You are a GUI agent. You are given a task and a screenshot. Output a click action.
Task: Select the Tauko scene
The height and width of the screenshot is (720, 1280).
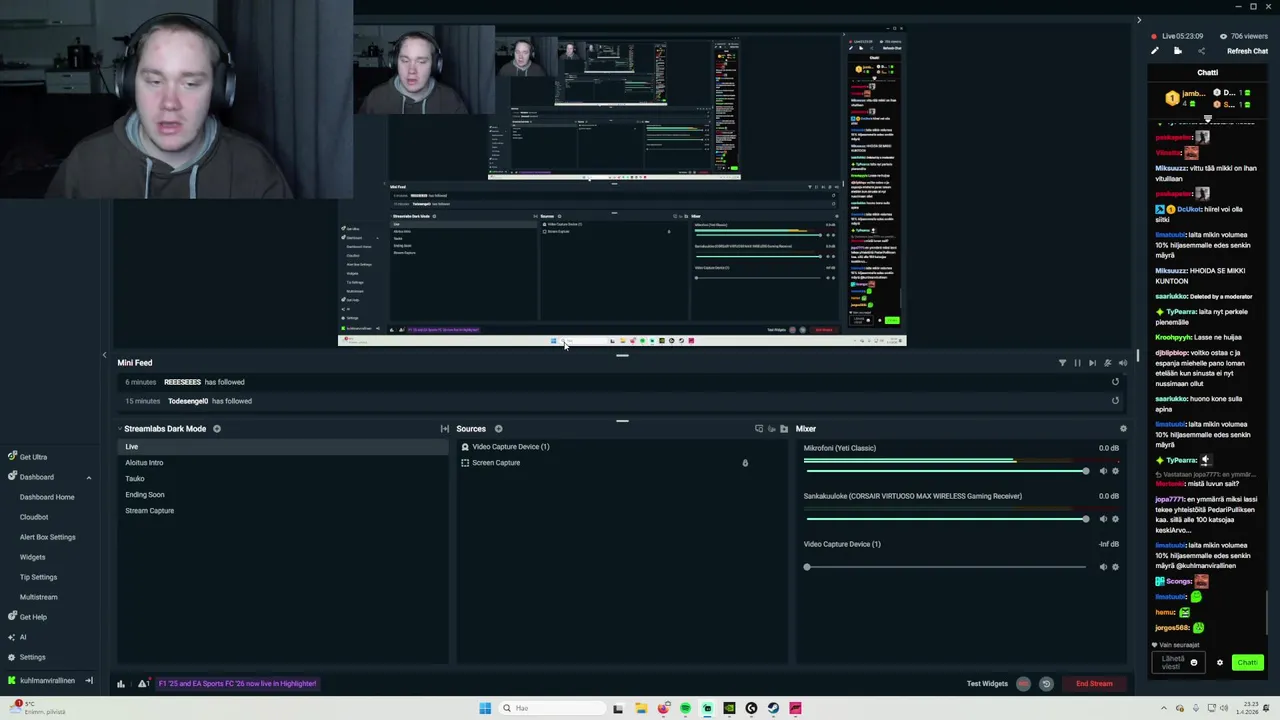pos(283,479)
